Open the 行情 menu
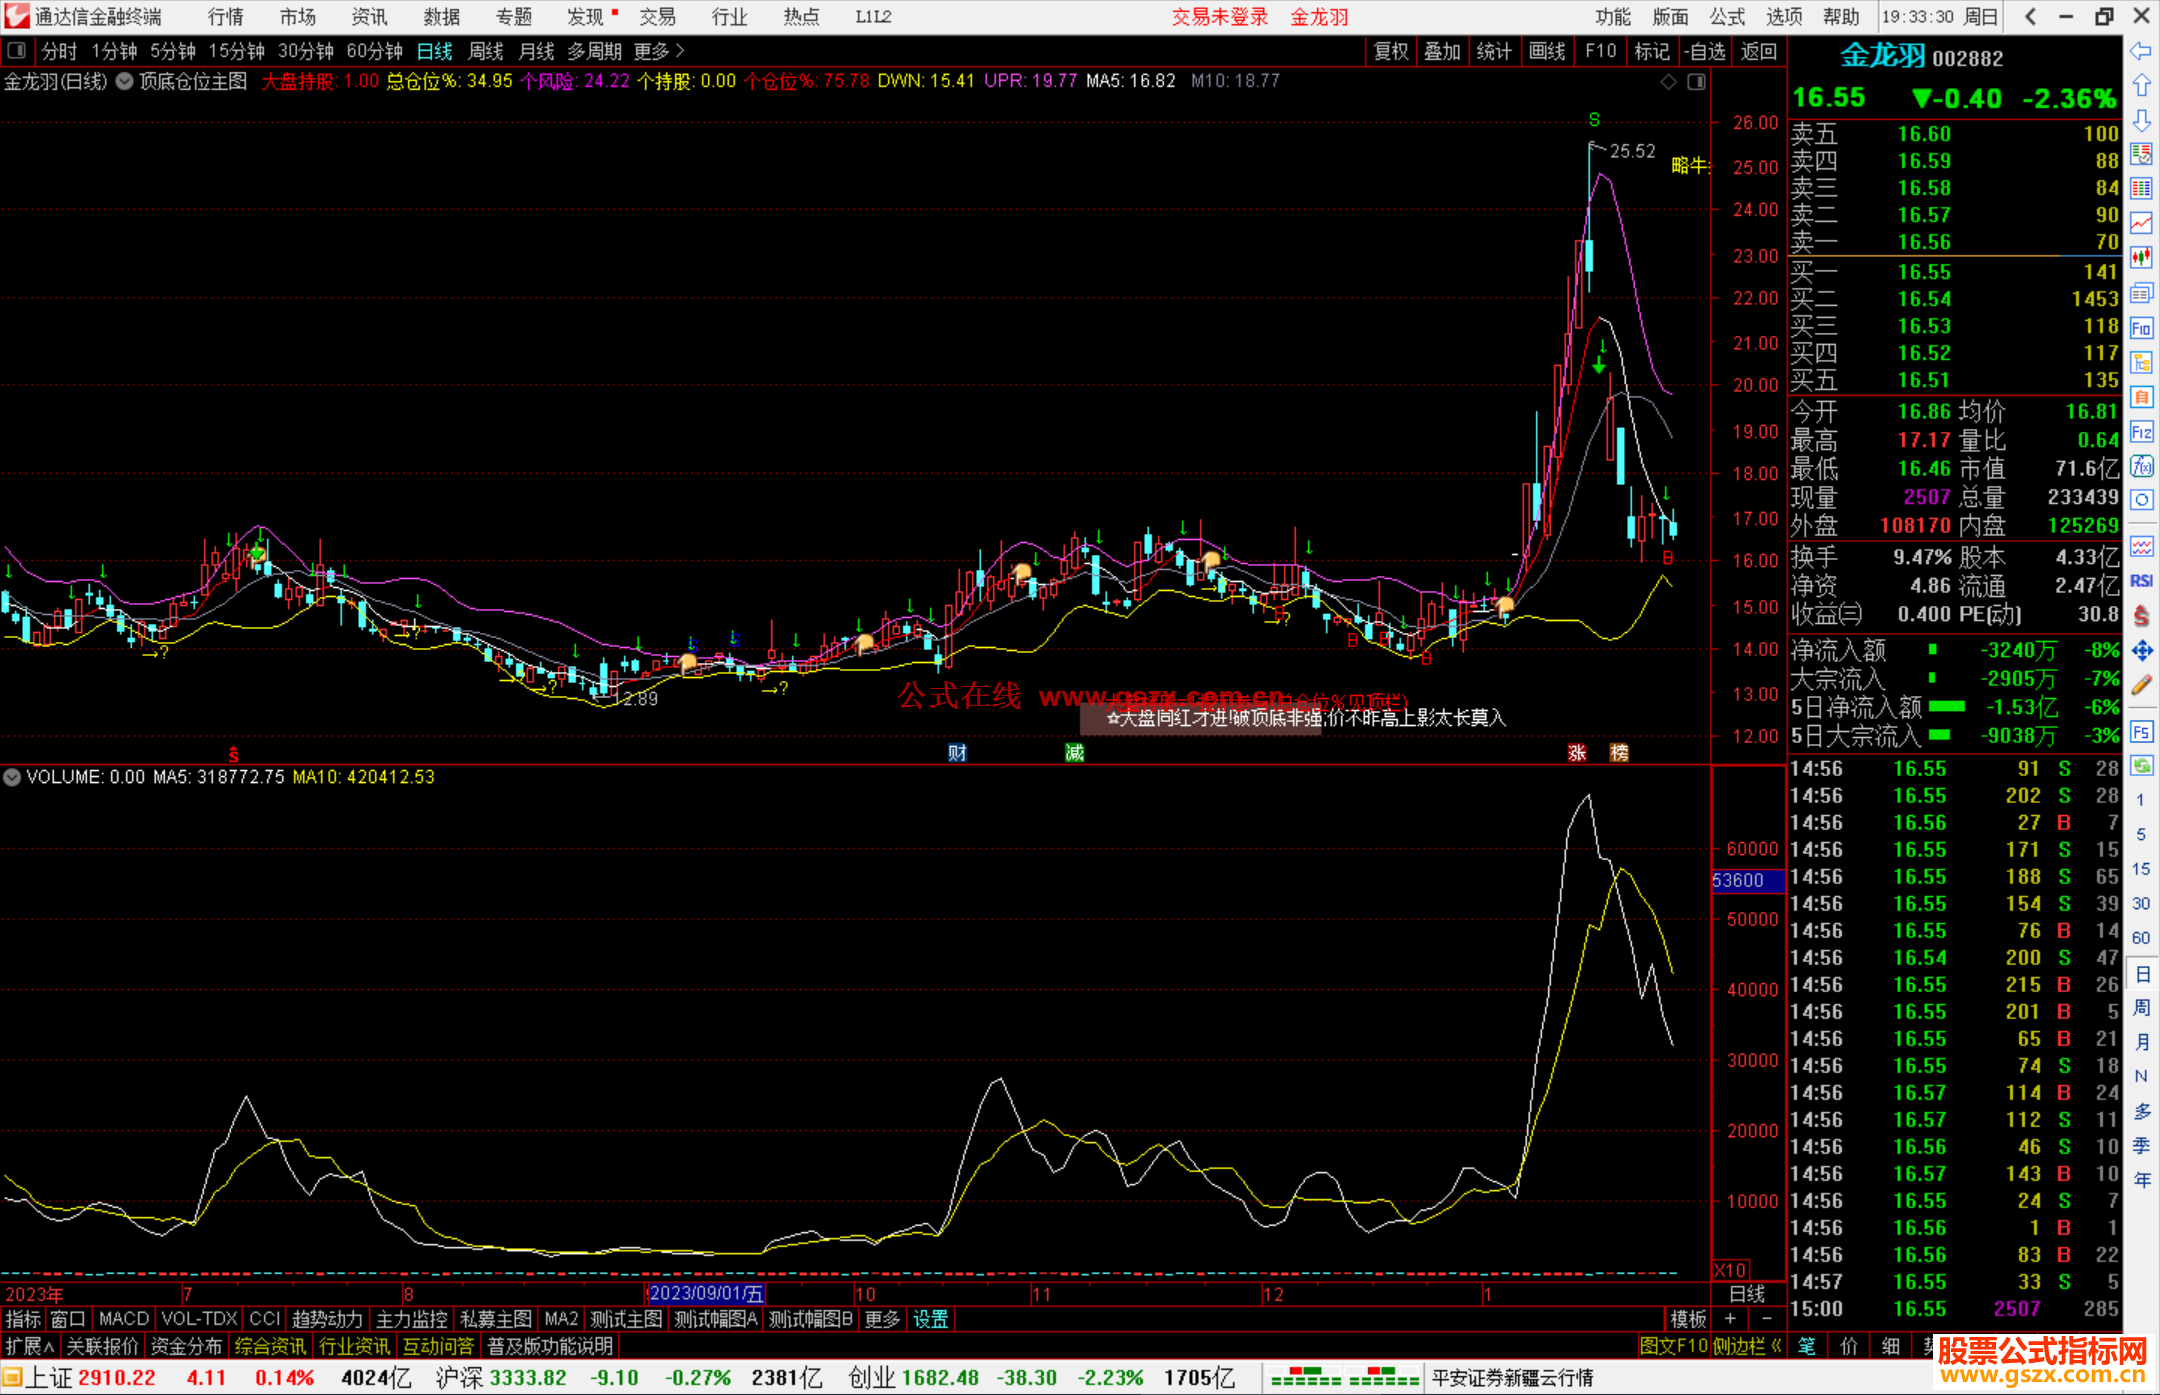 226,17
